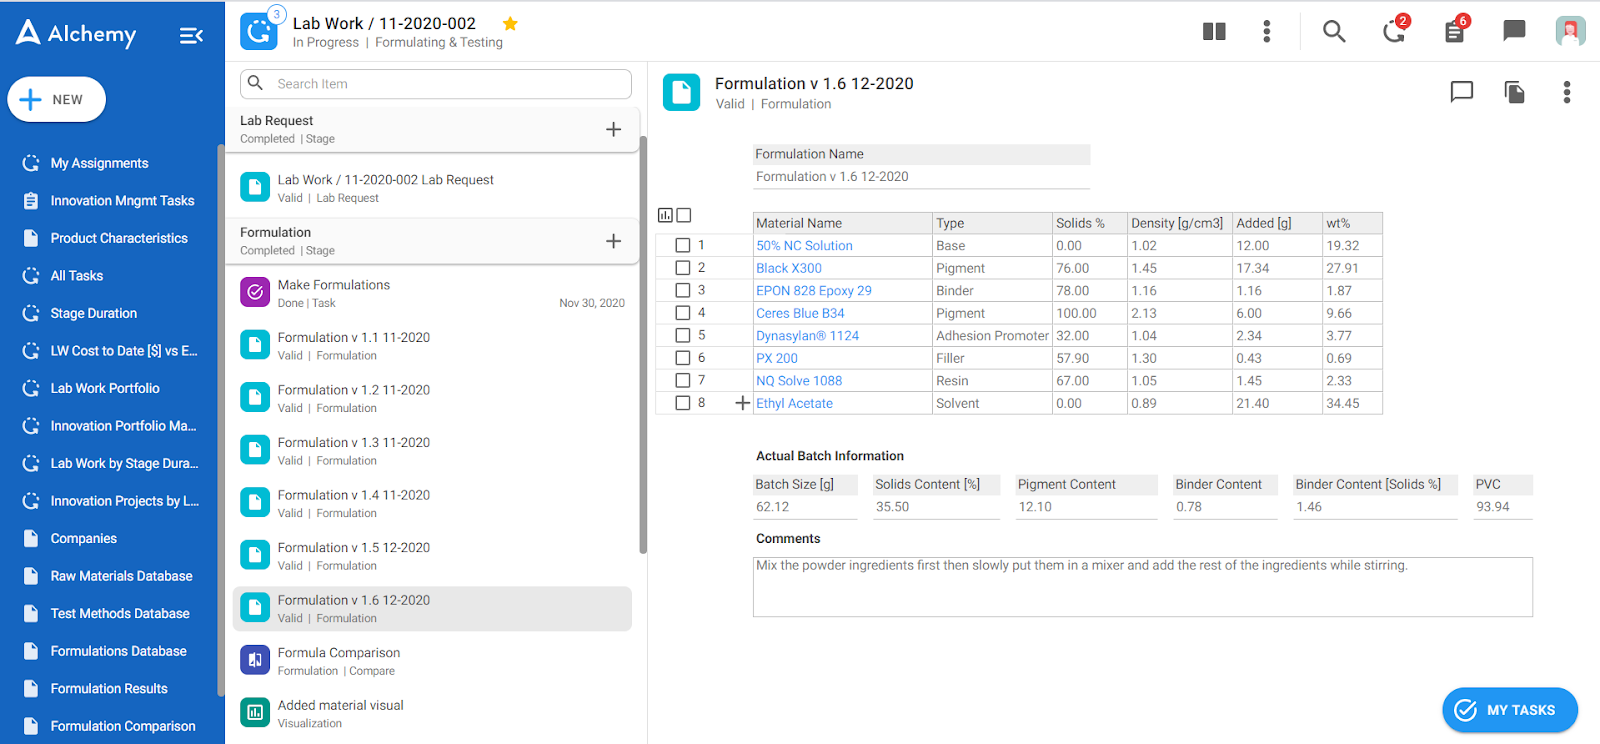Open the split-view layout icon
The image size is (1600, 744).
[x=1214, y=31]
